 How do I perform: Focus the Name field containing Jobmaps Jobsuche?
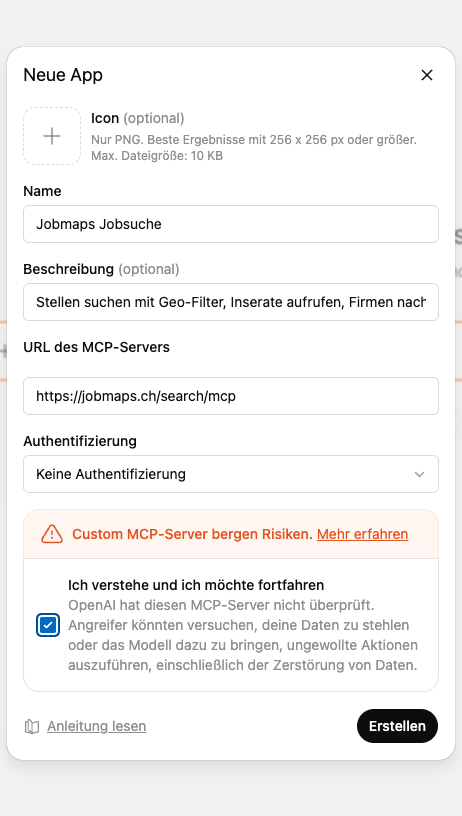click(x=231, y=224)
